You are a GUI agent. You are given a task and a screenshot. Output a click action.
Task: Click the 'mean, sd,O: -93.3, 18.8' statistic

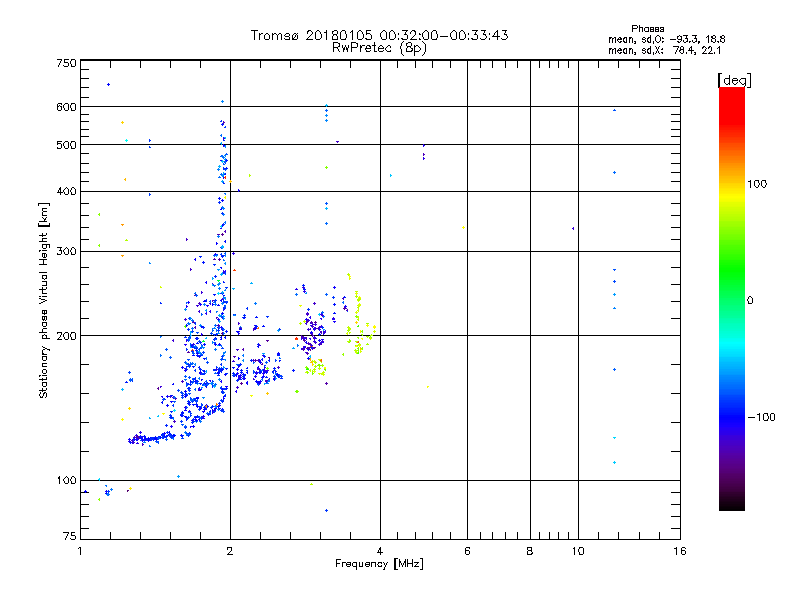[666, 39]
